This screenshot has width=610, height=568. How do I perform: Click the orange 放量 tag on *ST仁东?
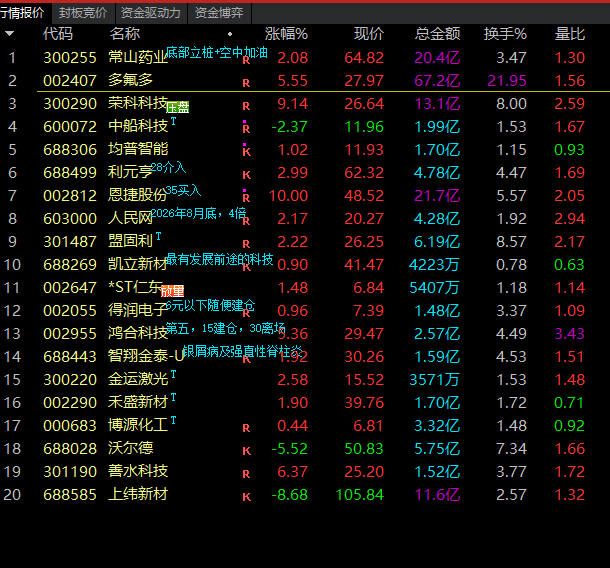[x=172, y=291]
